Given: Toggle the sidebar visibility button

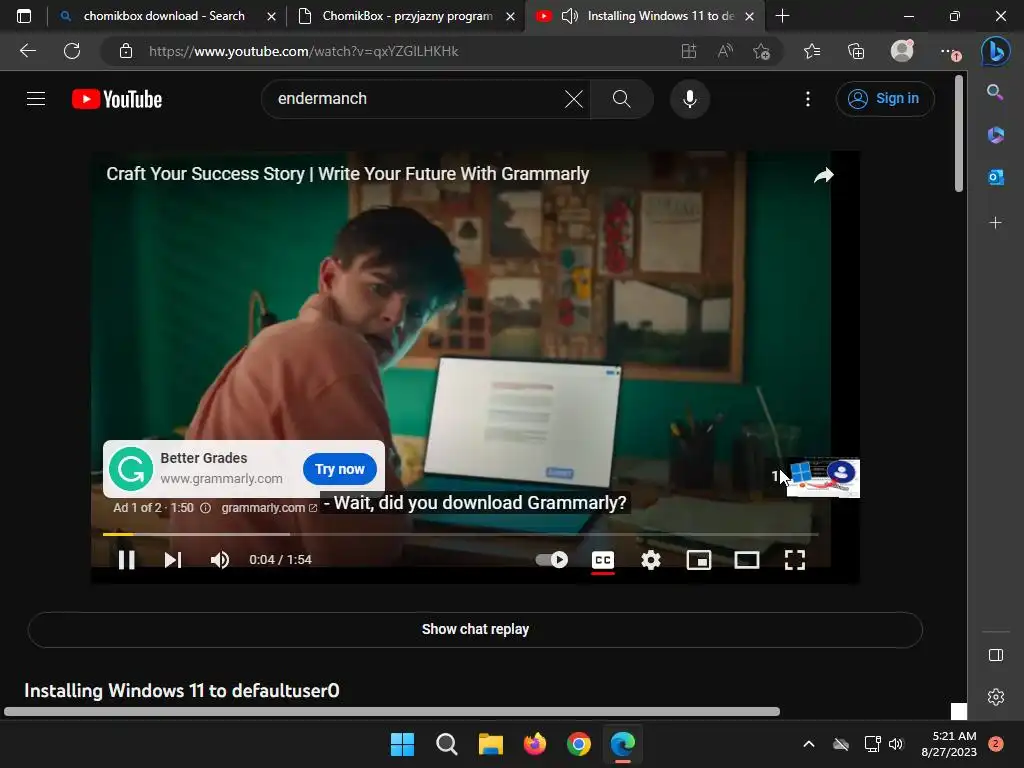Looking at the screenshot, I should [996, 655].
